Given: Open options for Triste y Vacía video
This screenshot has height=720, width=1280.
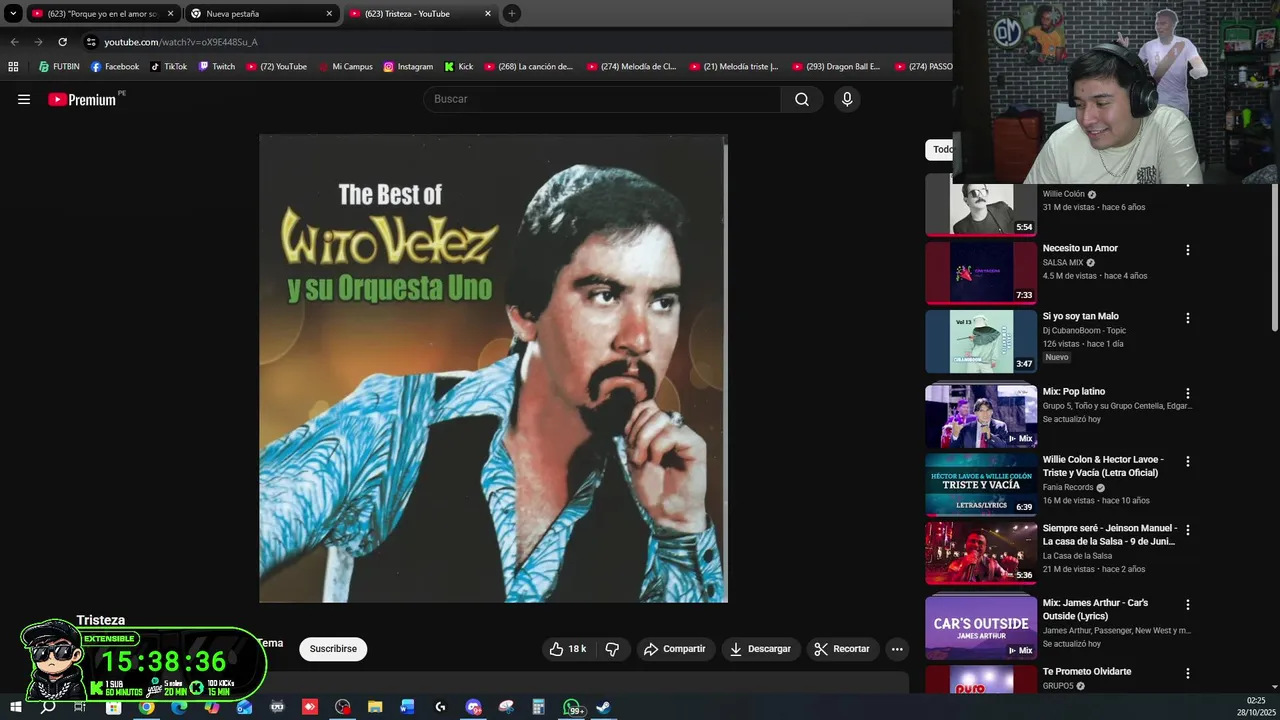Looking at the screenshot, I should point(1188,462).
